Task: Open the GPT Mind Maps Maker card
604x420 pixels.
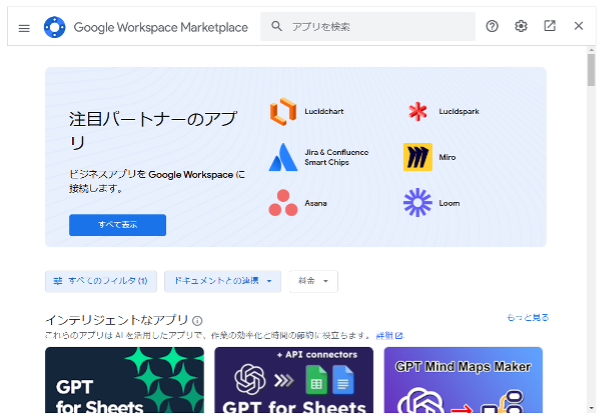Action: tap(463, 380)
